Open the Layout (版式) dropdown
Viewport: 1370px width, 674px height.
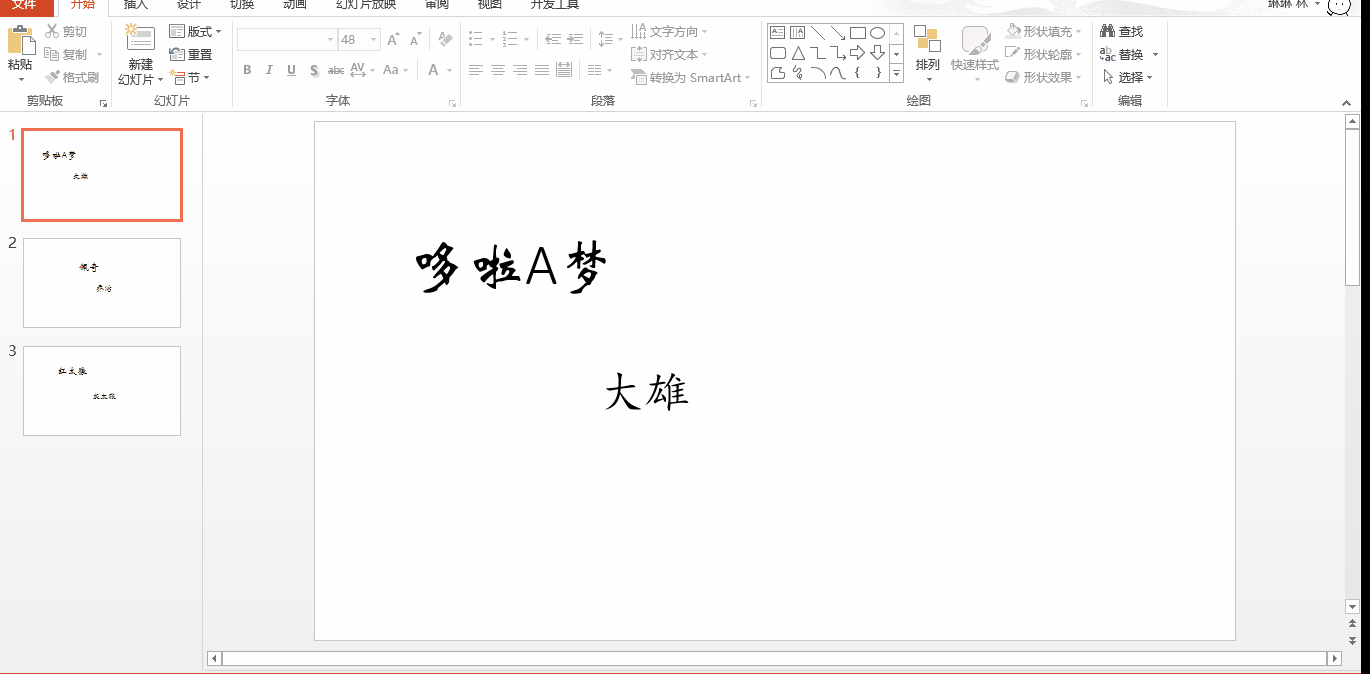click(x=196, y=31)
